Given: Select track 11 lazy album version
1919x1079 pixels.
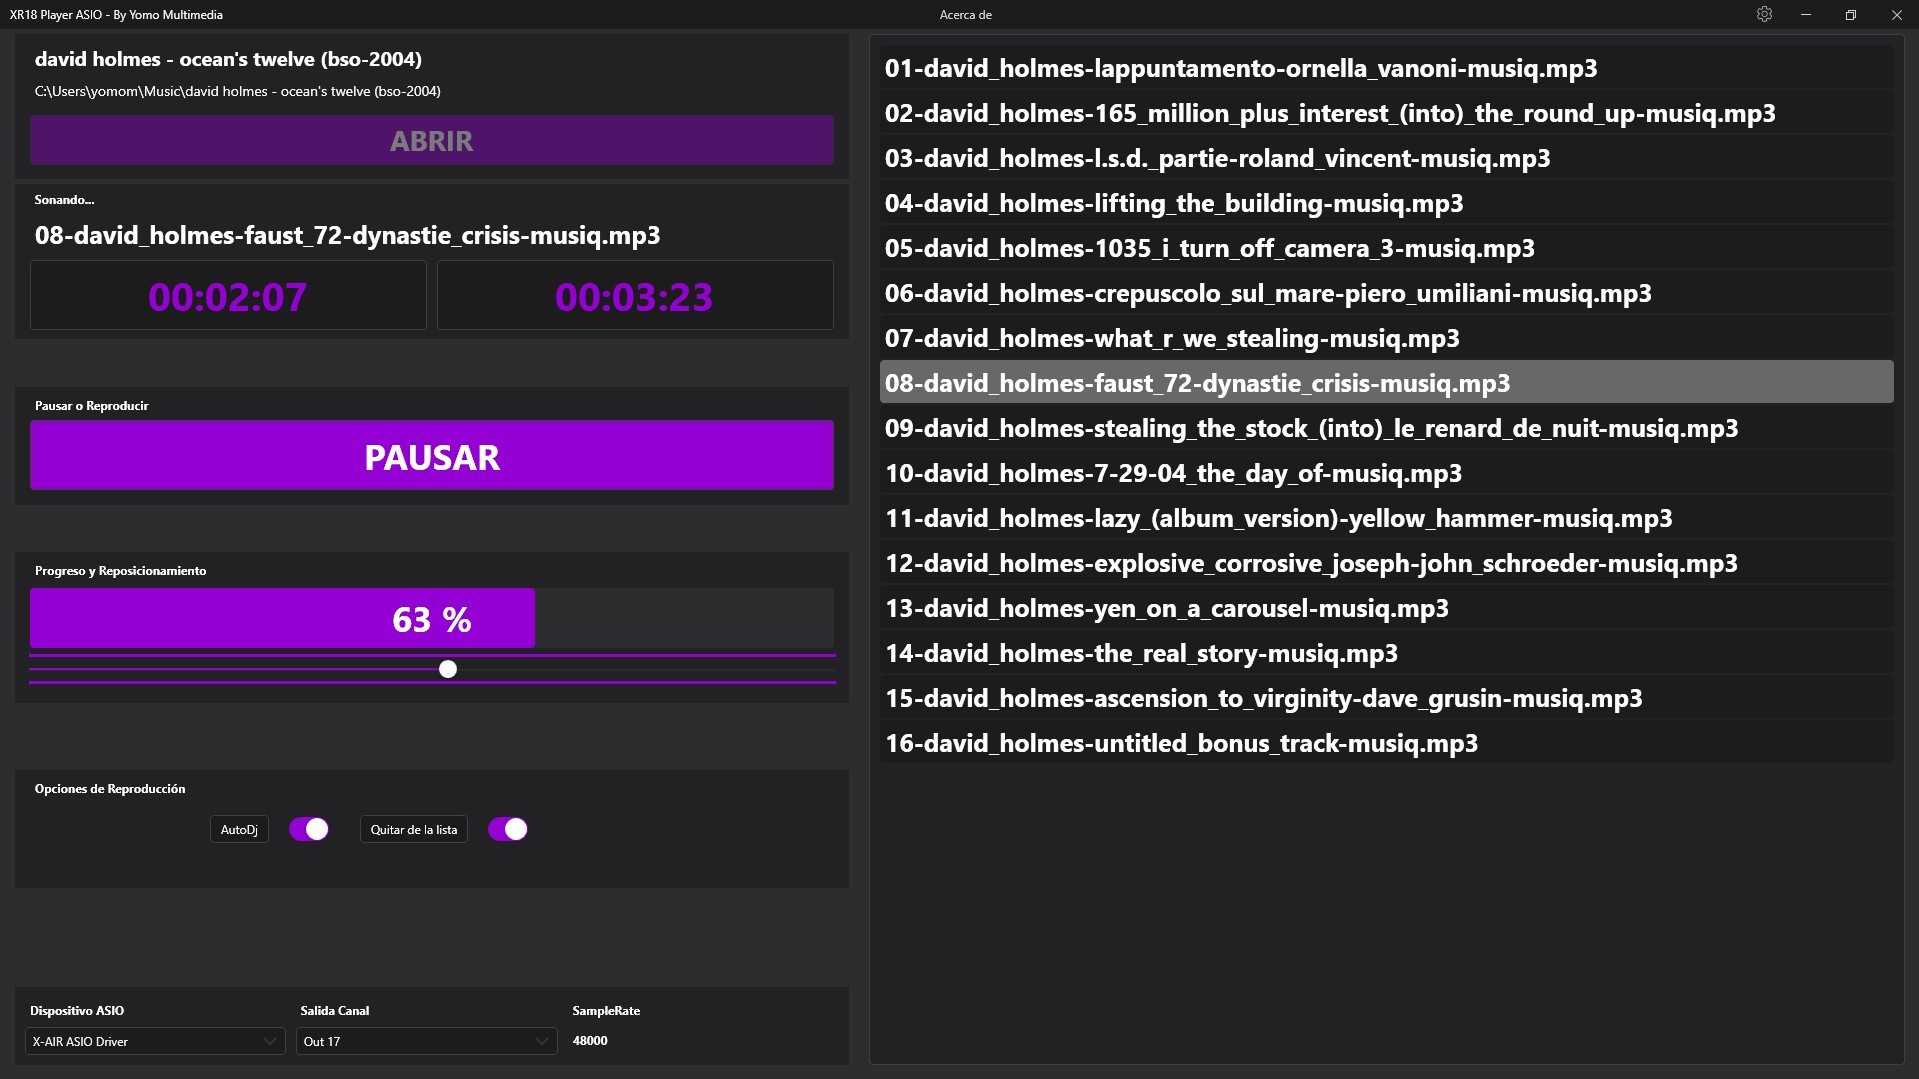Looking at the screenshot, I should [1278, 518].
